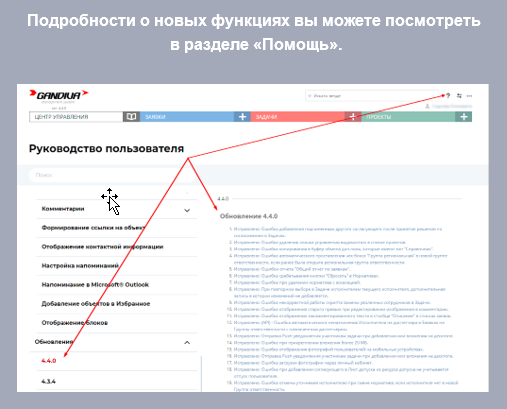Add a new заявка with plus icon
The height and width of the screenshot is (409, 507).
[242, 117]
